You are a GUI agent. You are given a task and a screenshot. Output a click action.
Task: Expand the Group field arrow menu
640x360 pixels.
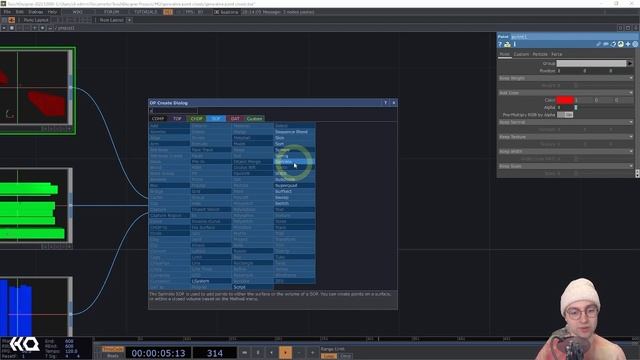(630, 63)
